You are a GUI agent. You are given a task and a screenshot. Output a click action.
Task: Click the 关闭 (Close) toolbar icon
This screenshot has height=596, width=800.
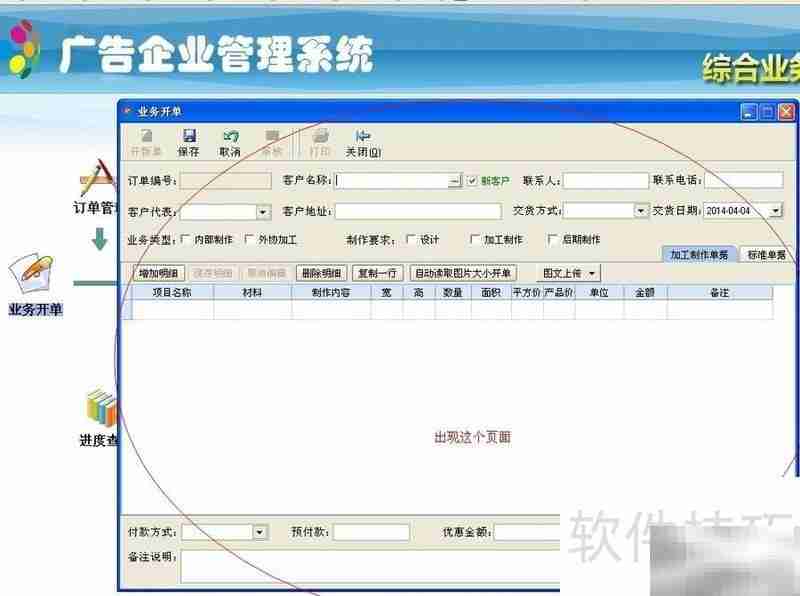click(x=363, y=140)
